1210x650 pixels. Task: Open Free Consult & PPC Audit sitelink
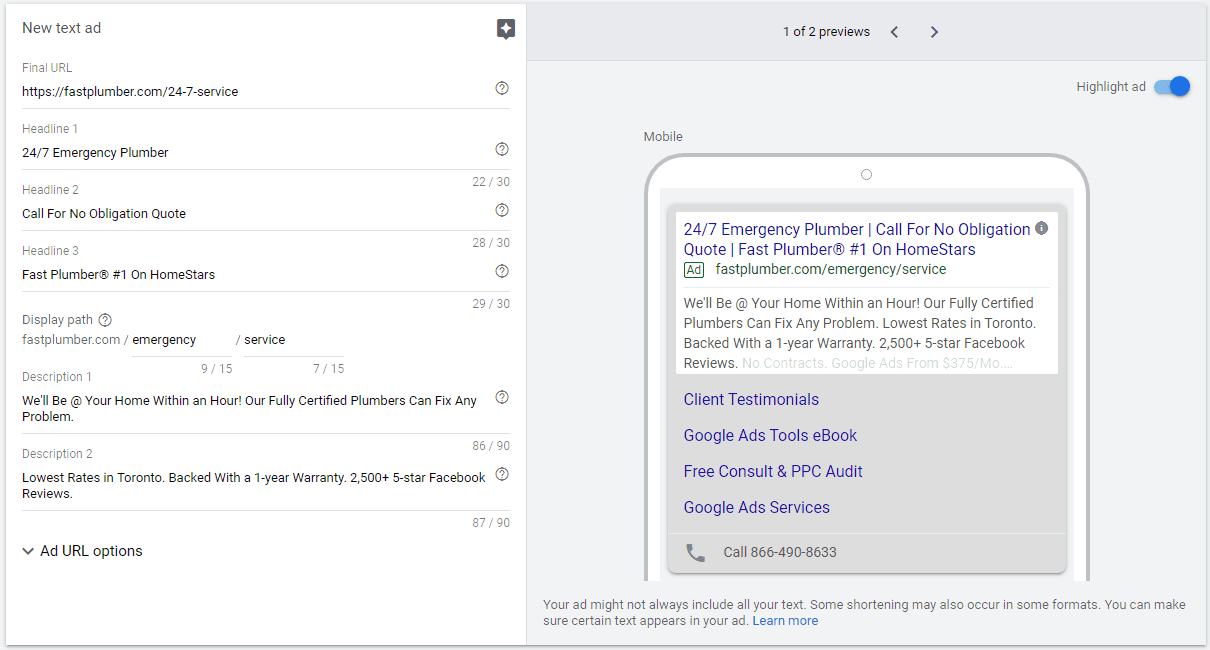point(773,472)
